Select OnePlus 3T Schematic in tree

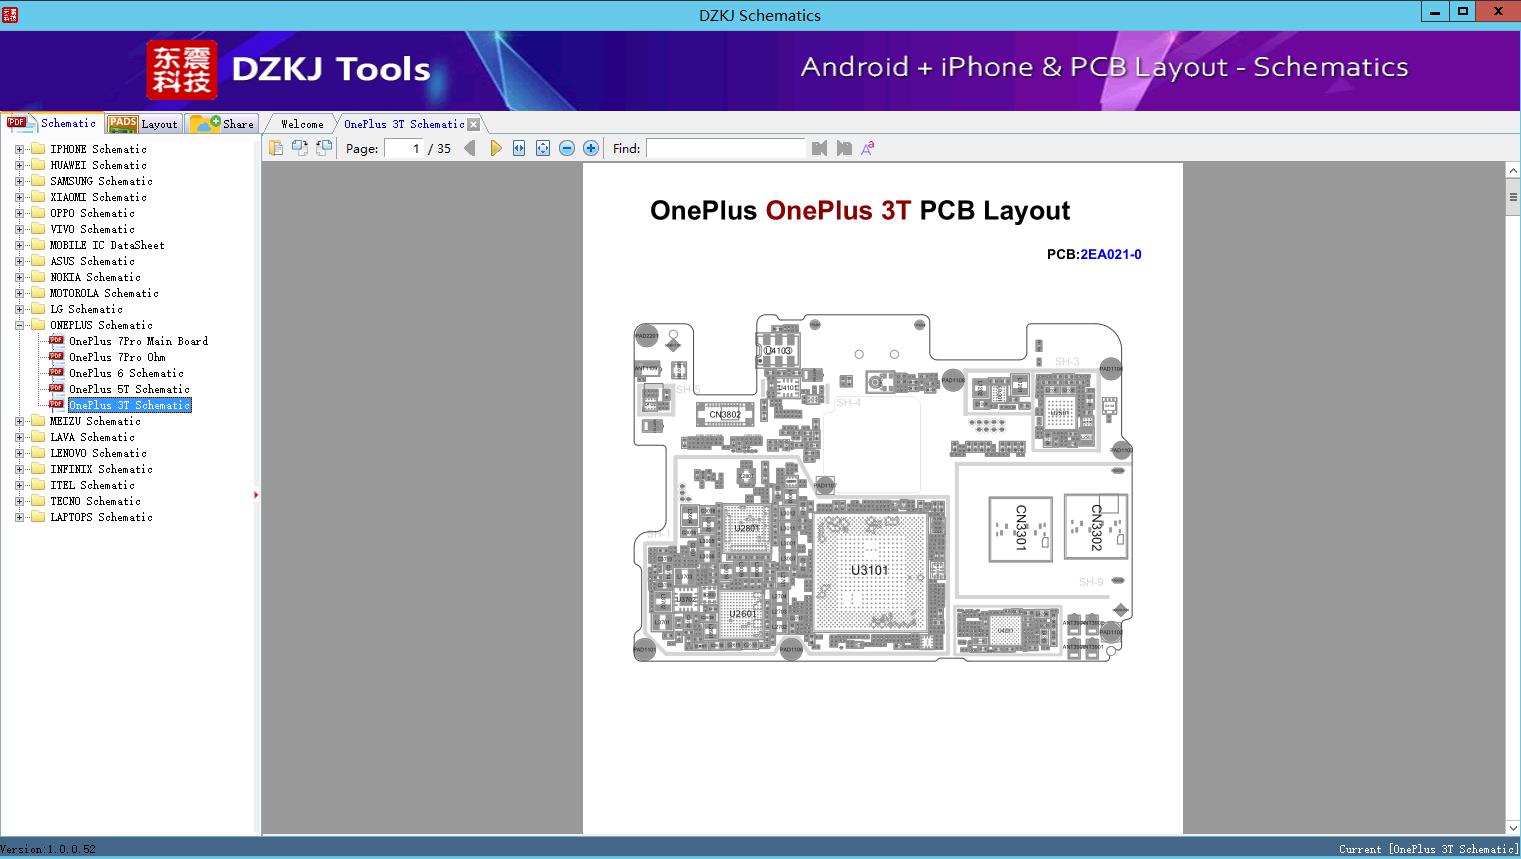tap(129, 405)
